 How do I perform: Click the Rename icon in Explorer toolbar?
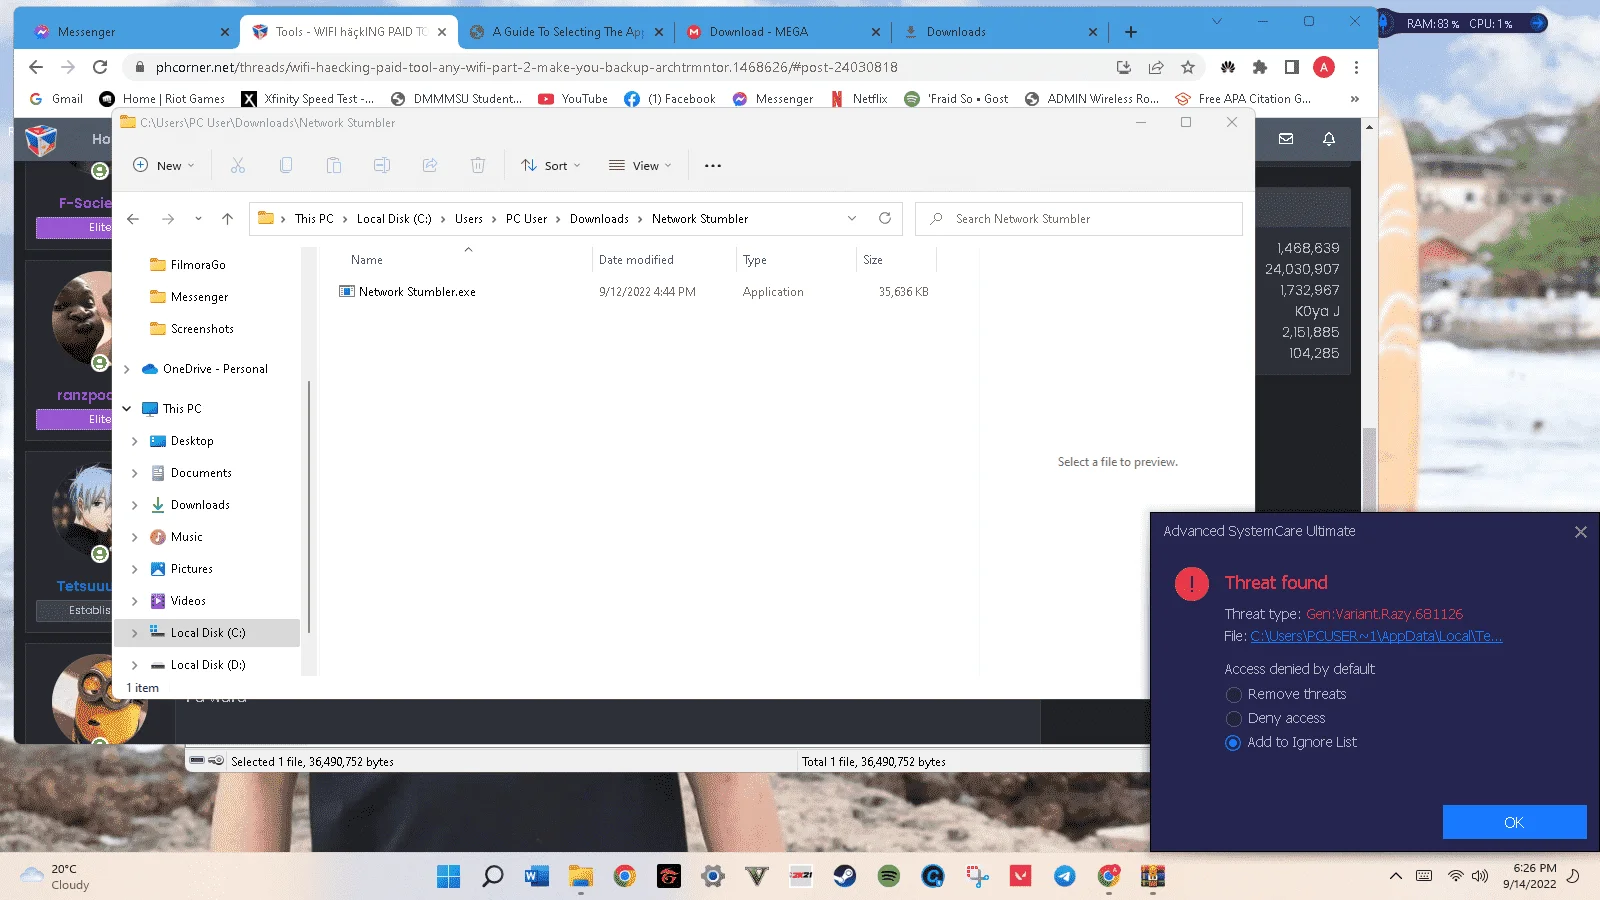point(382,166)
